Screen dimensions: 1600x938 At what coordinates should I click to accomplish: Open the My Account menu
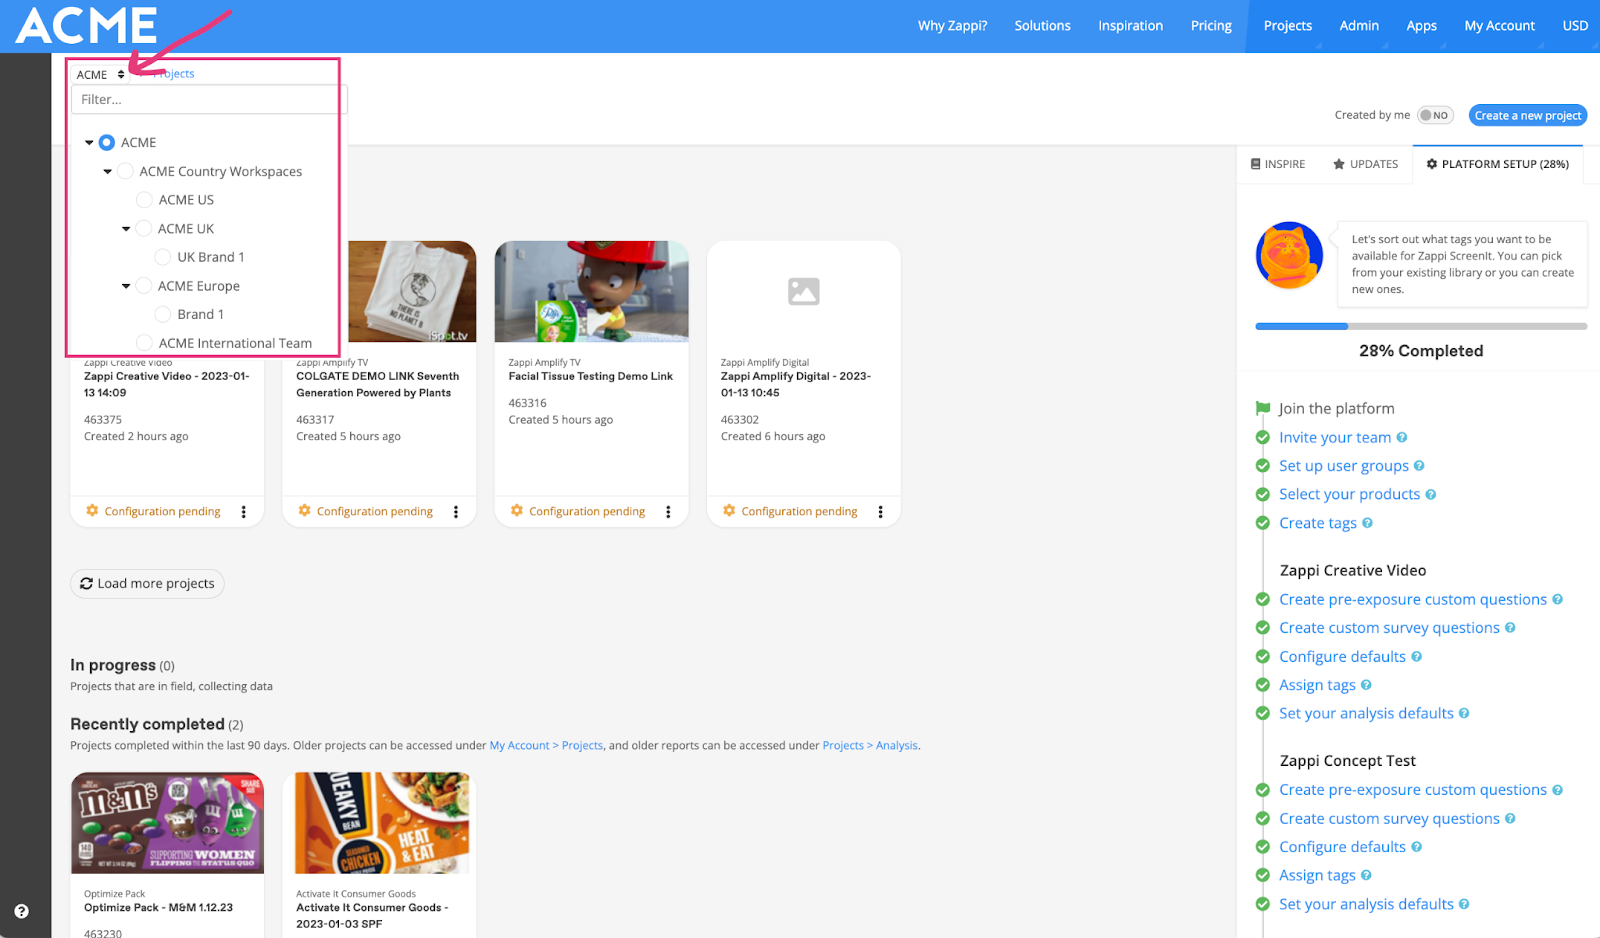click(x=1499, y=26)
